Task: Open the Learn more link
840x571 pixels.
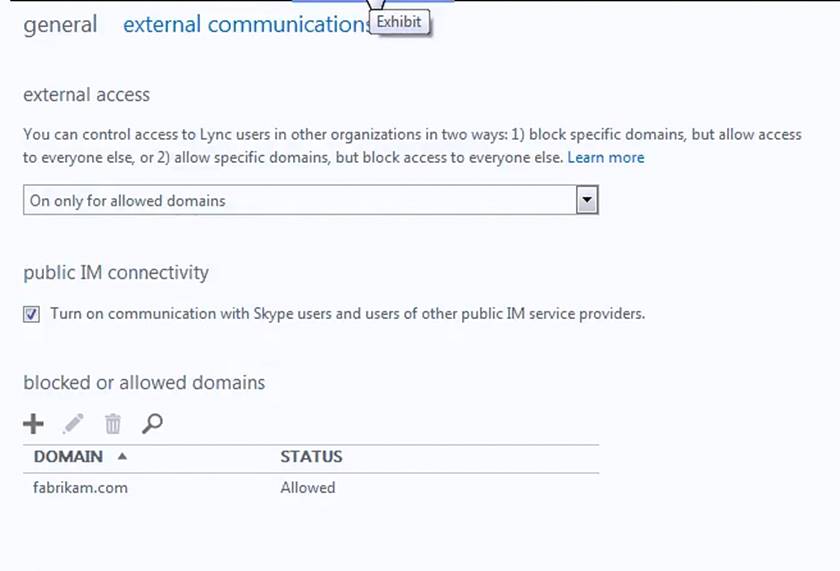Action: pyautogui.click(x=606, y=158)
